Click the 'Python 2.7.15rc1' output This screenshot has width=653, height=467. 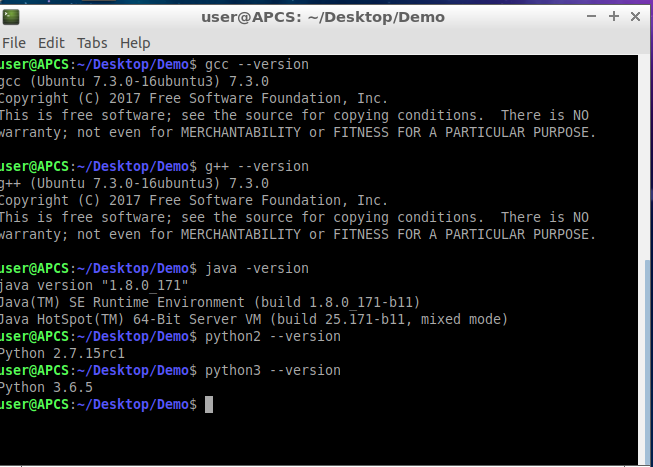click(62, 354)
